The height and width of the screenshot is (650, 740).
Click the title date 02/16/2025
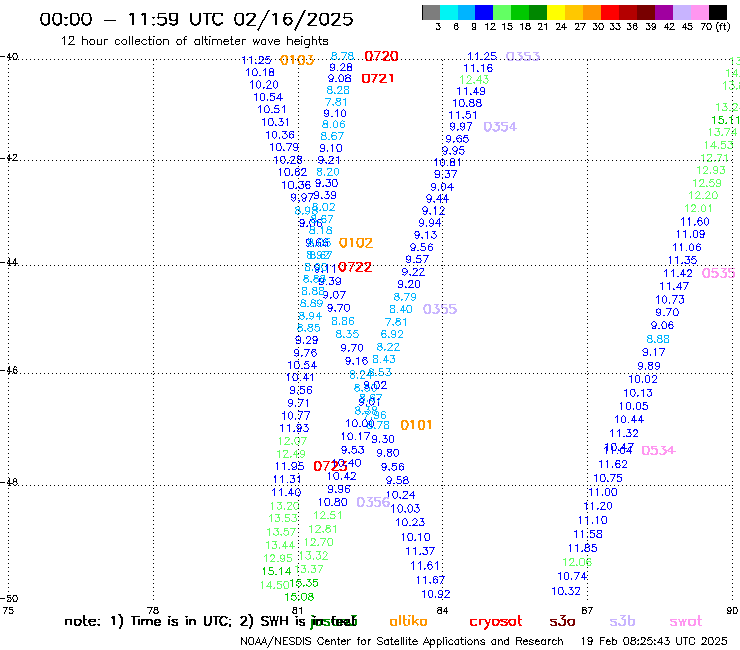coord(293,19)
